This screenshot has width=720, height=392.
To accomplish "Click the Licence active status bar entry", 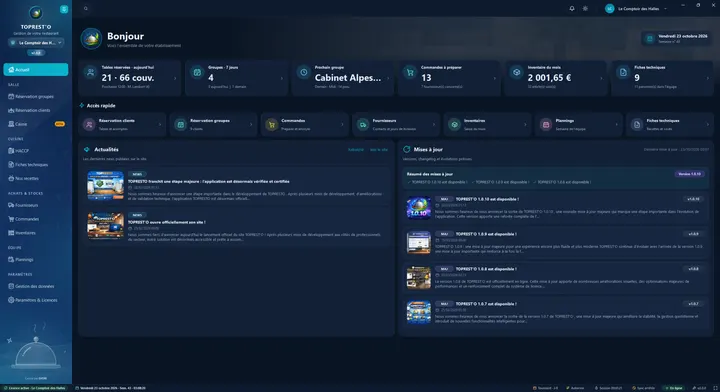I will pyautogui.click(x=34, y=388).
